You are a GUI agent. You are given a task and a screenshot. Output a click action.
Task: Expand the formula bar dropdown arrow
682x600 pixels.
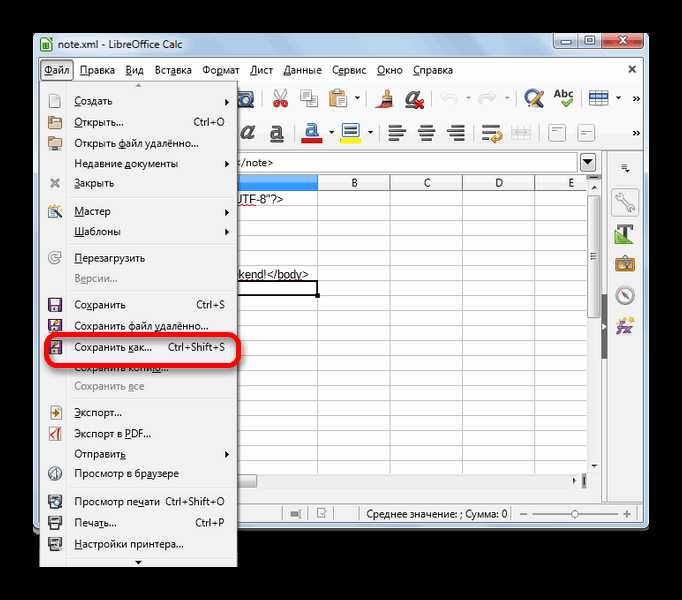click(x=588, y=163)
